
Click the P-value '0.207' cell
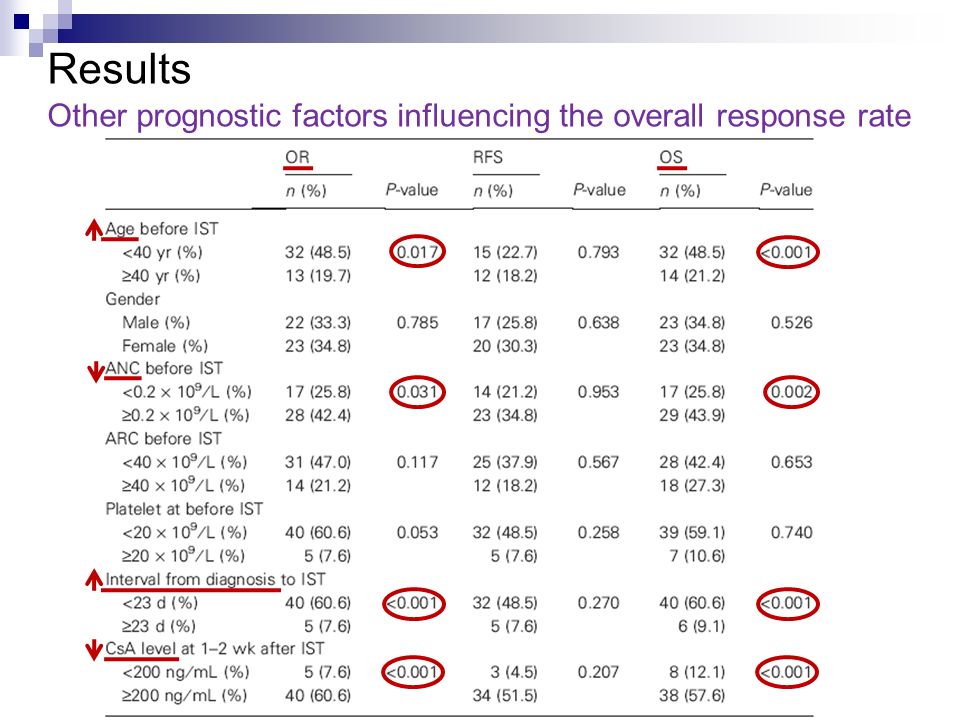pos(598,672)
